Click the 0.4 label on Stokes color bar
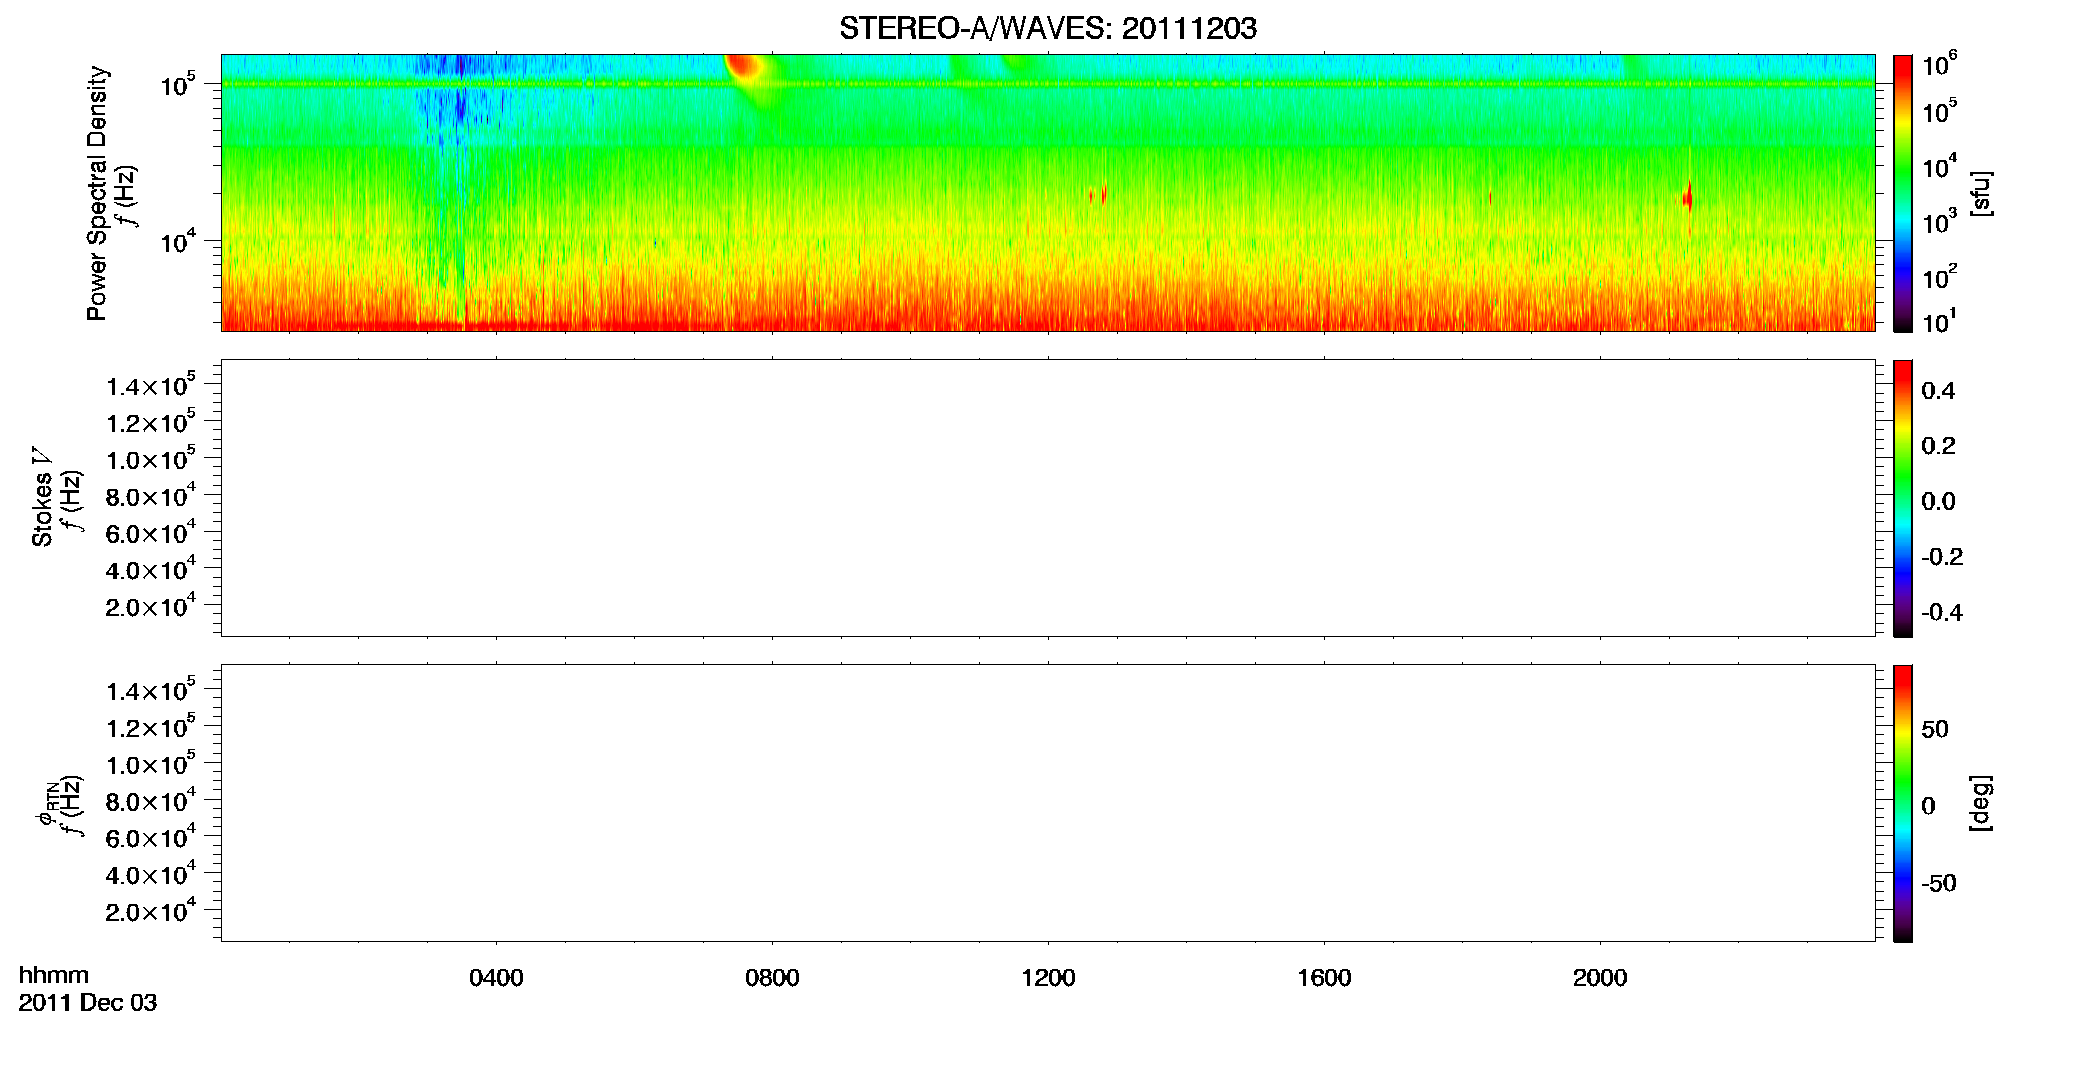Viewport: 2096px width, 1080px height. (1938, 391)
